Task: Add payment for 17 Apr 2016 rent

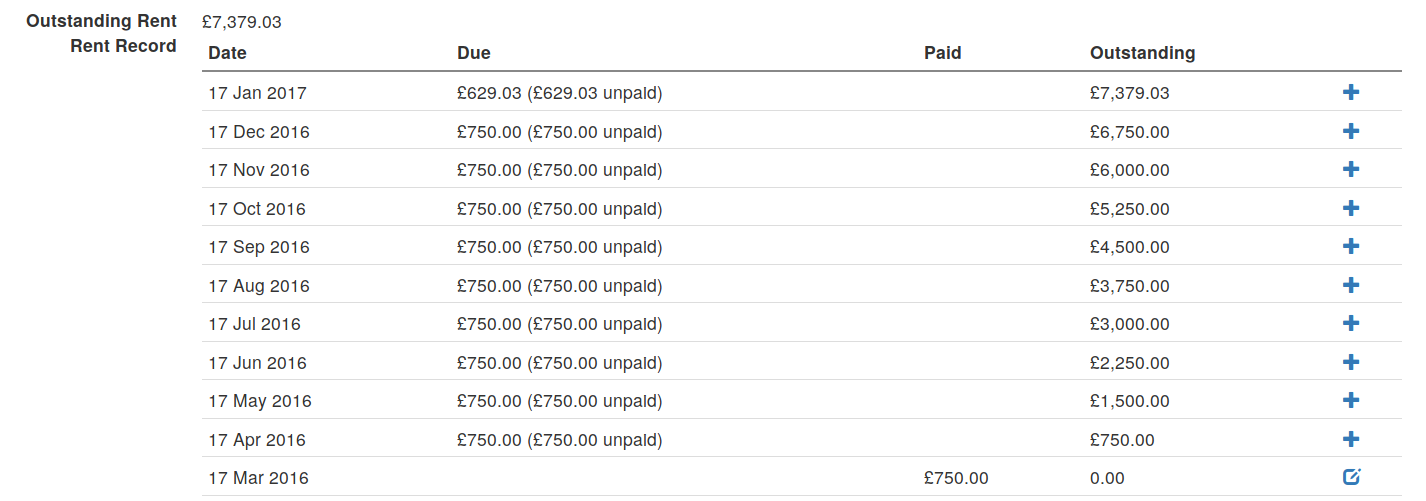Action: 1350,439
